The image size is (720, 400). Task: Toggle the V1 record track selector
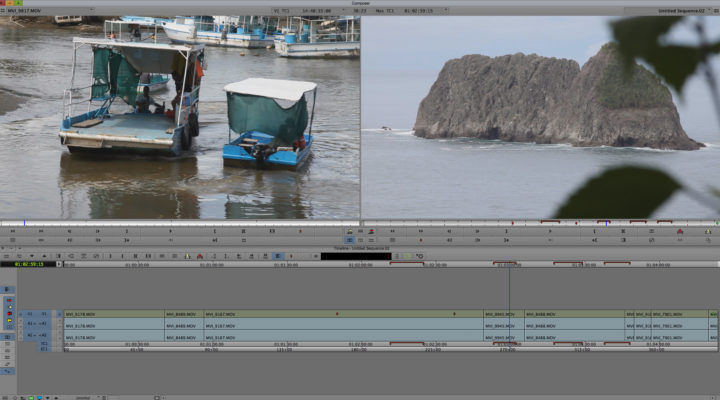[x=44, y=314]
